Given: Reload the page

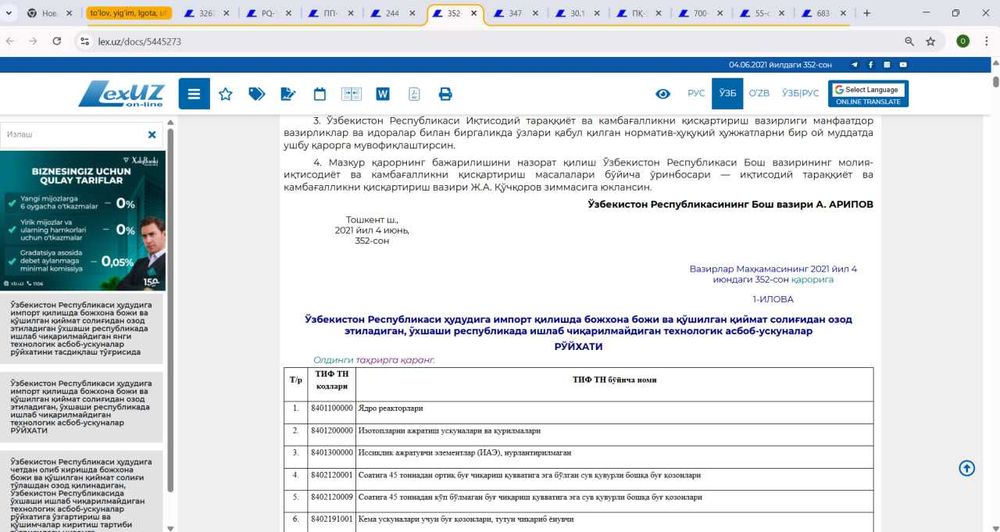Looking at the screenshot, I should pyautogui.click(x=57, y=41).
